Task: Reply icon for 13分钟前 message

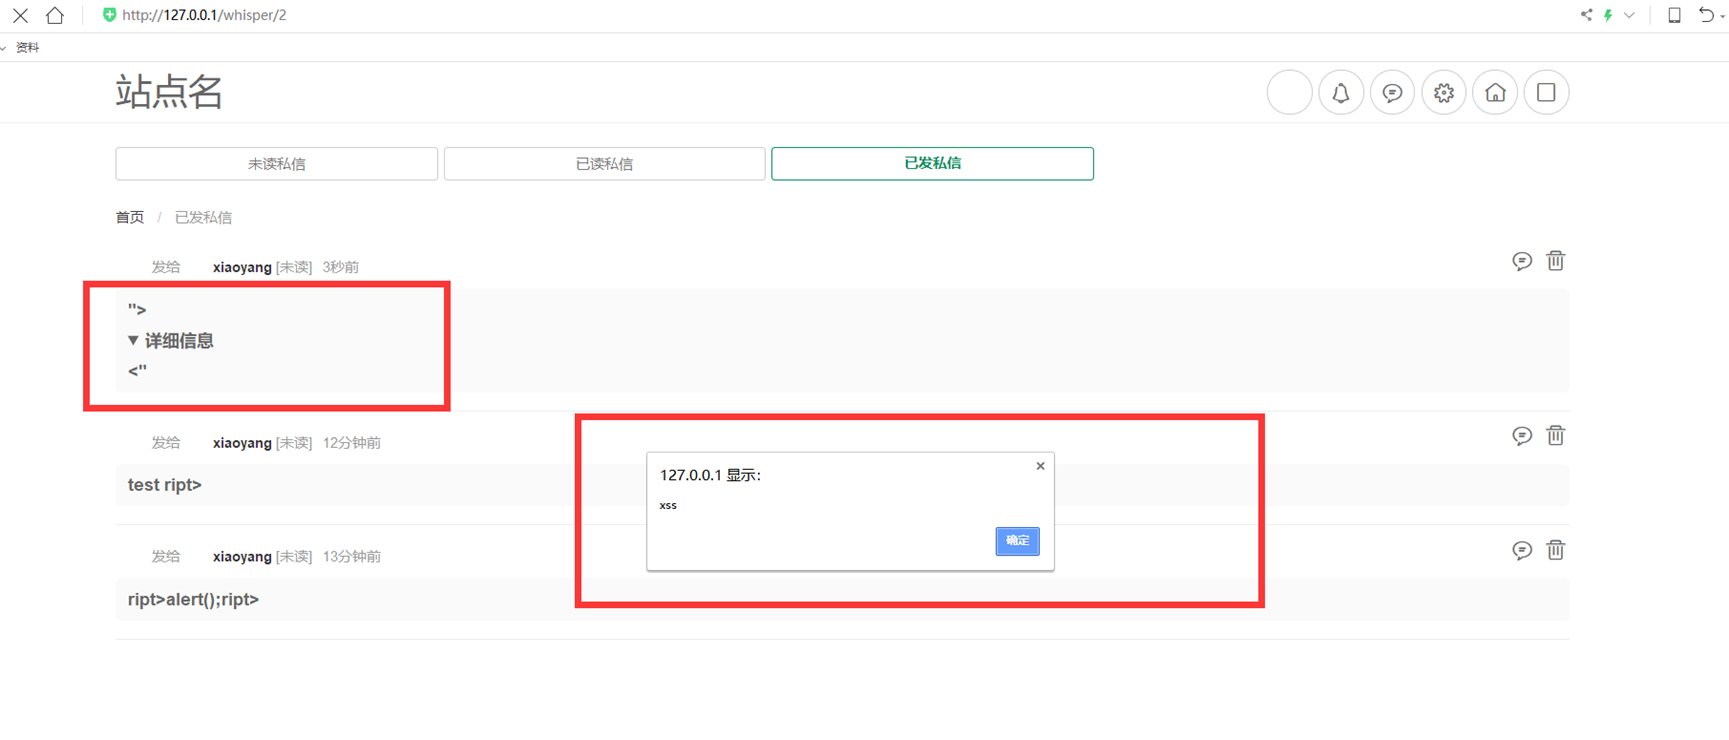Action: click(x=1522, y=550)
